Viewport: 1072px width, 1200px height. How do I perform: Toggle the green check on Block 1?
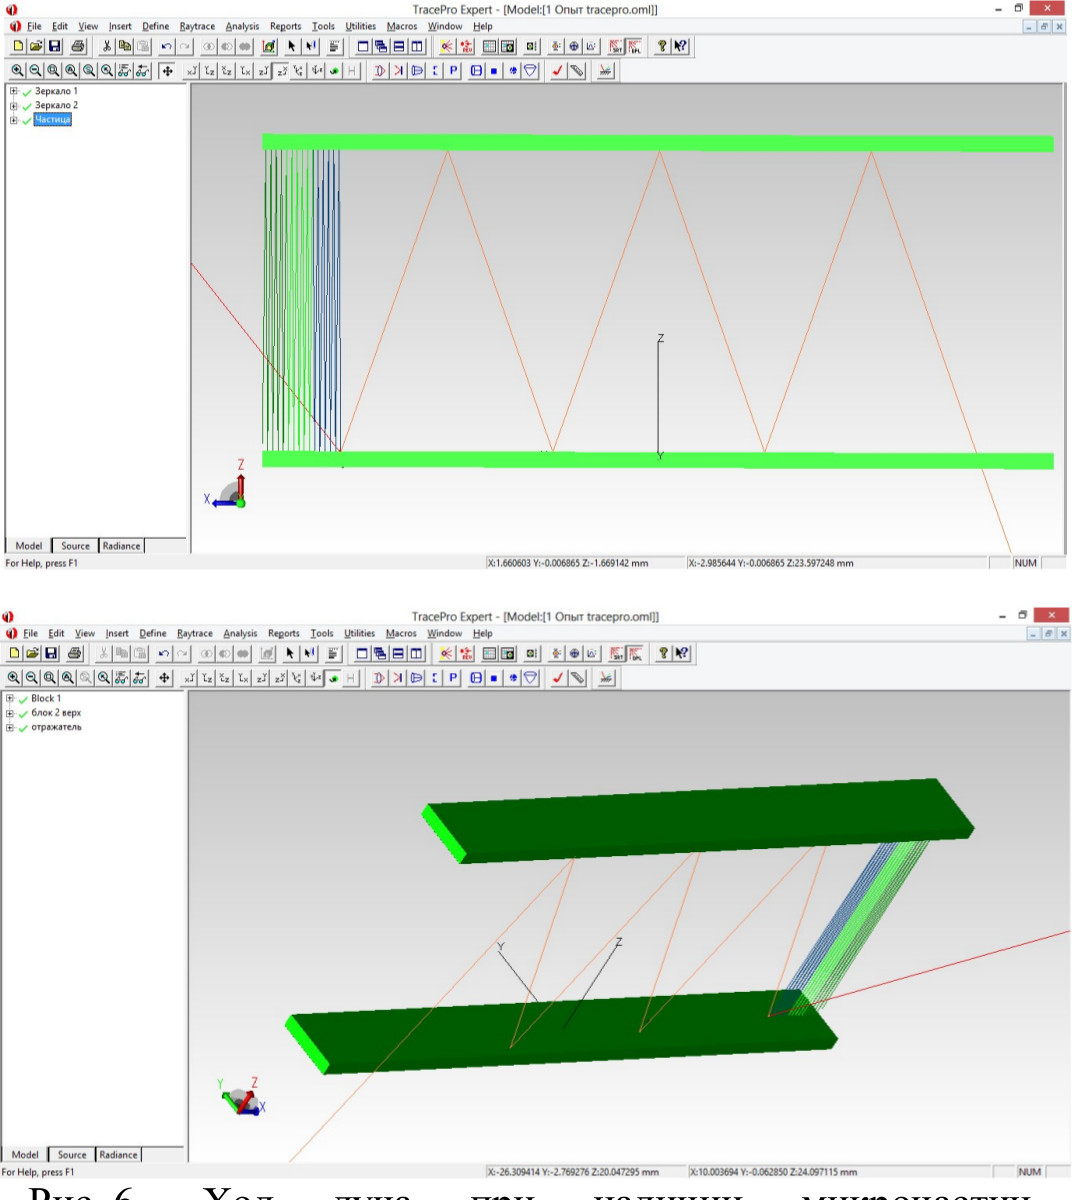23,700
